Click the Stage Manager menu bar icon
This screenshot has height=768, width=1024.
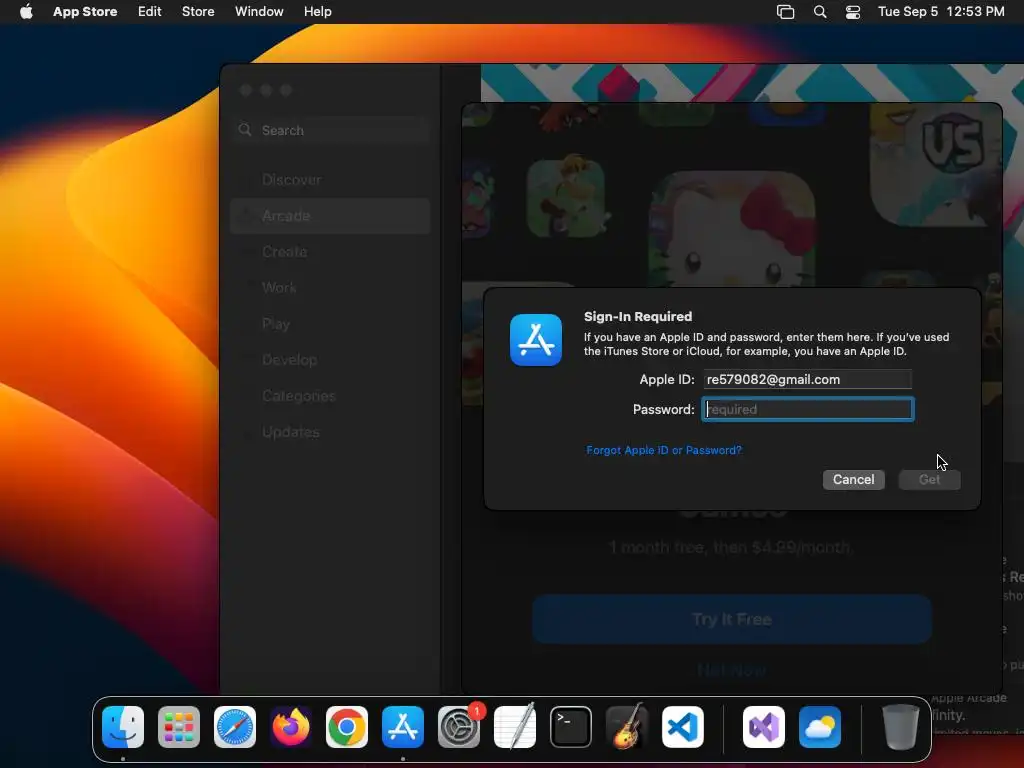pyautogui.click(x=786, y=12)
